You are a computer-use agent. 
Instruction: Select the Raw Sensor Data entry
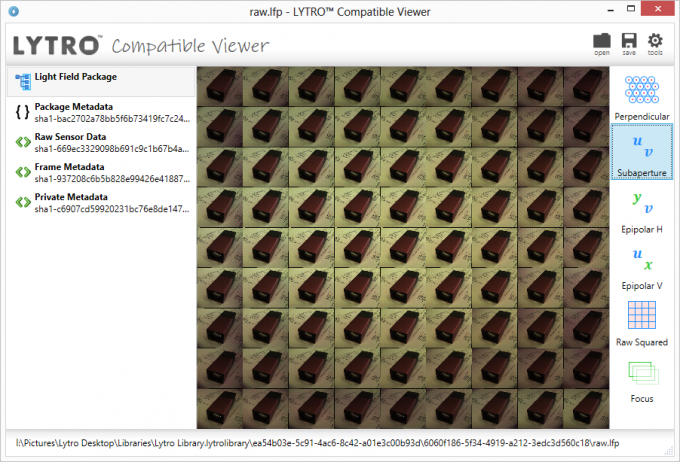101,142
